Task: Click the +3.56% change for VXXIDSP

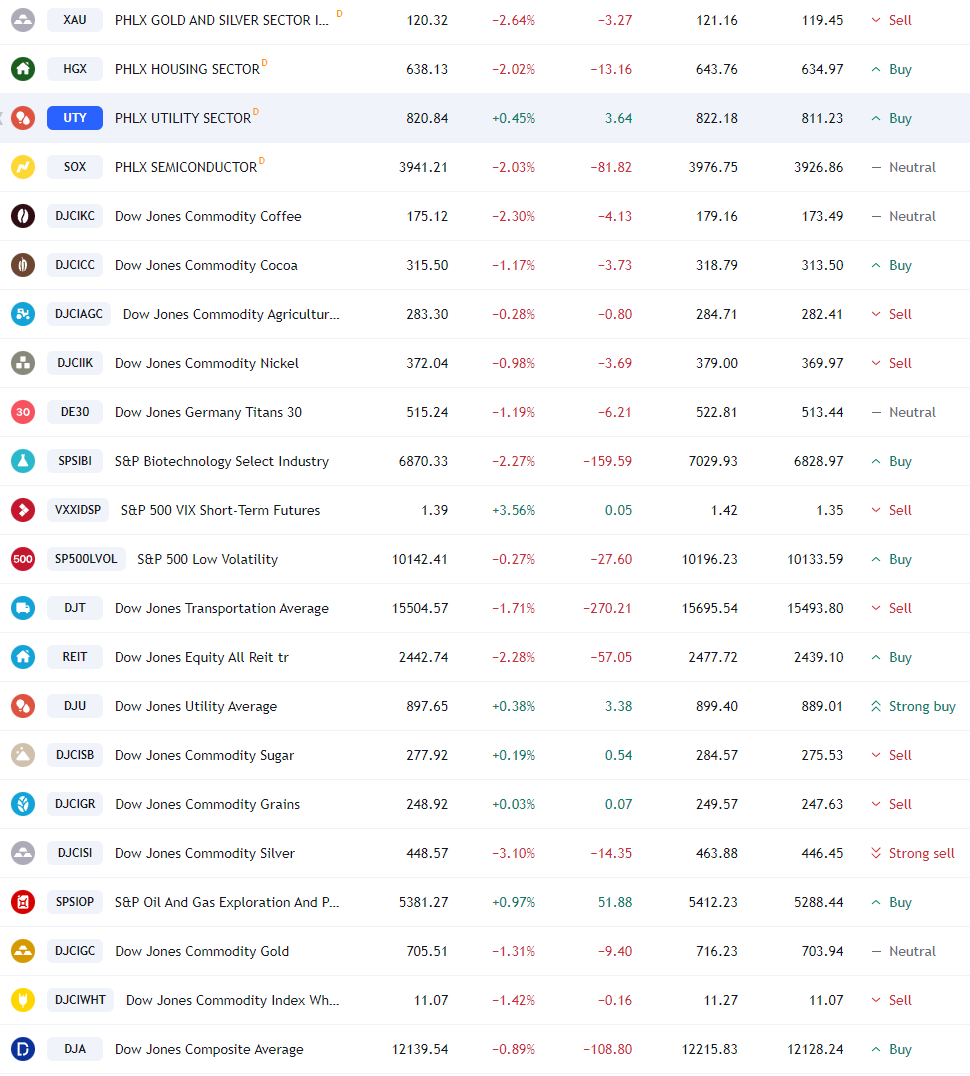Action: [513, 511]
